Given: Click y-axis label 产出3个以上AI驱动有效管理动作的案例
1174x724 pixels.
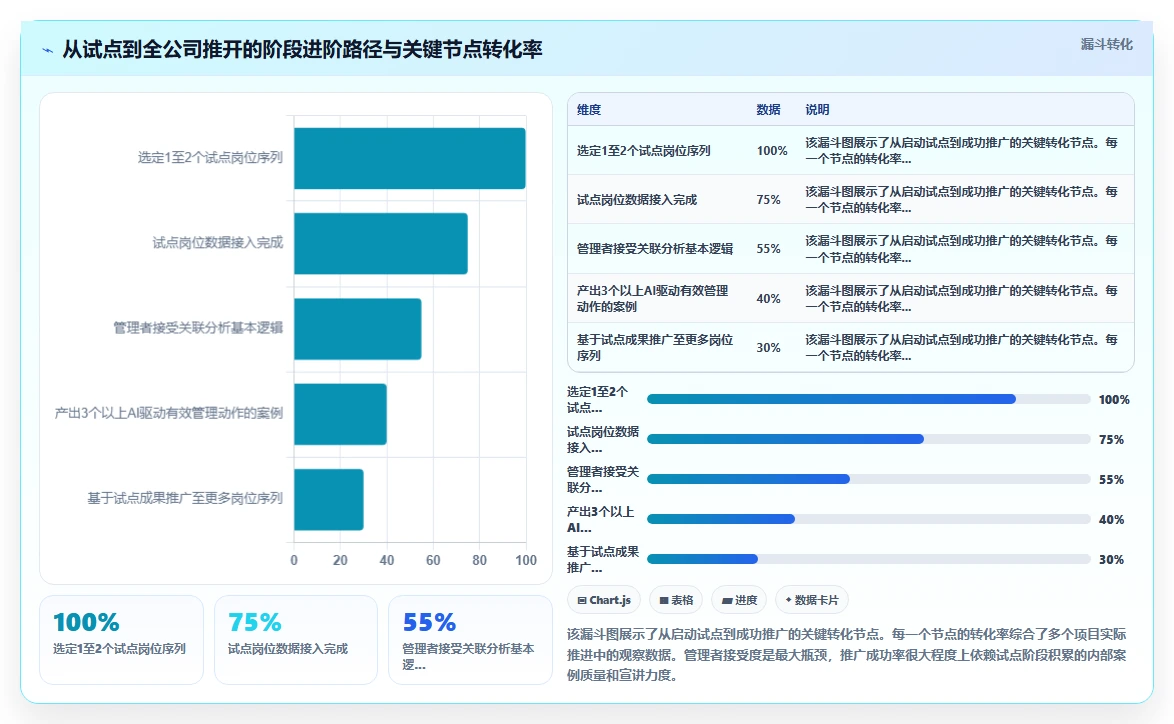Looking at the screenshot, I should pyautogui.click(x=168, y=413).
